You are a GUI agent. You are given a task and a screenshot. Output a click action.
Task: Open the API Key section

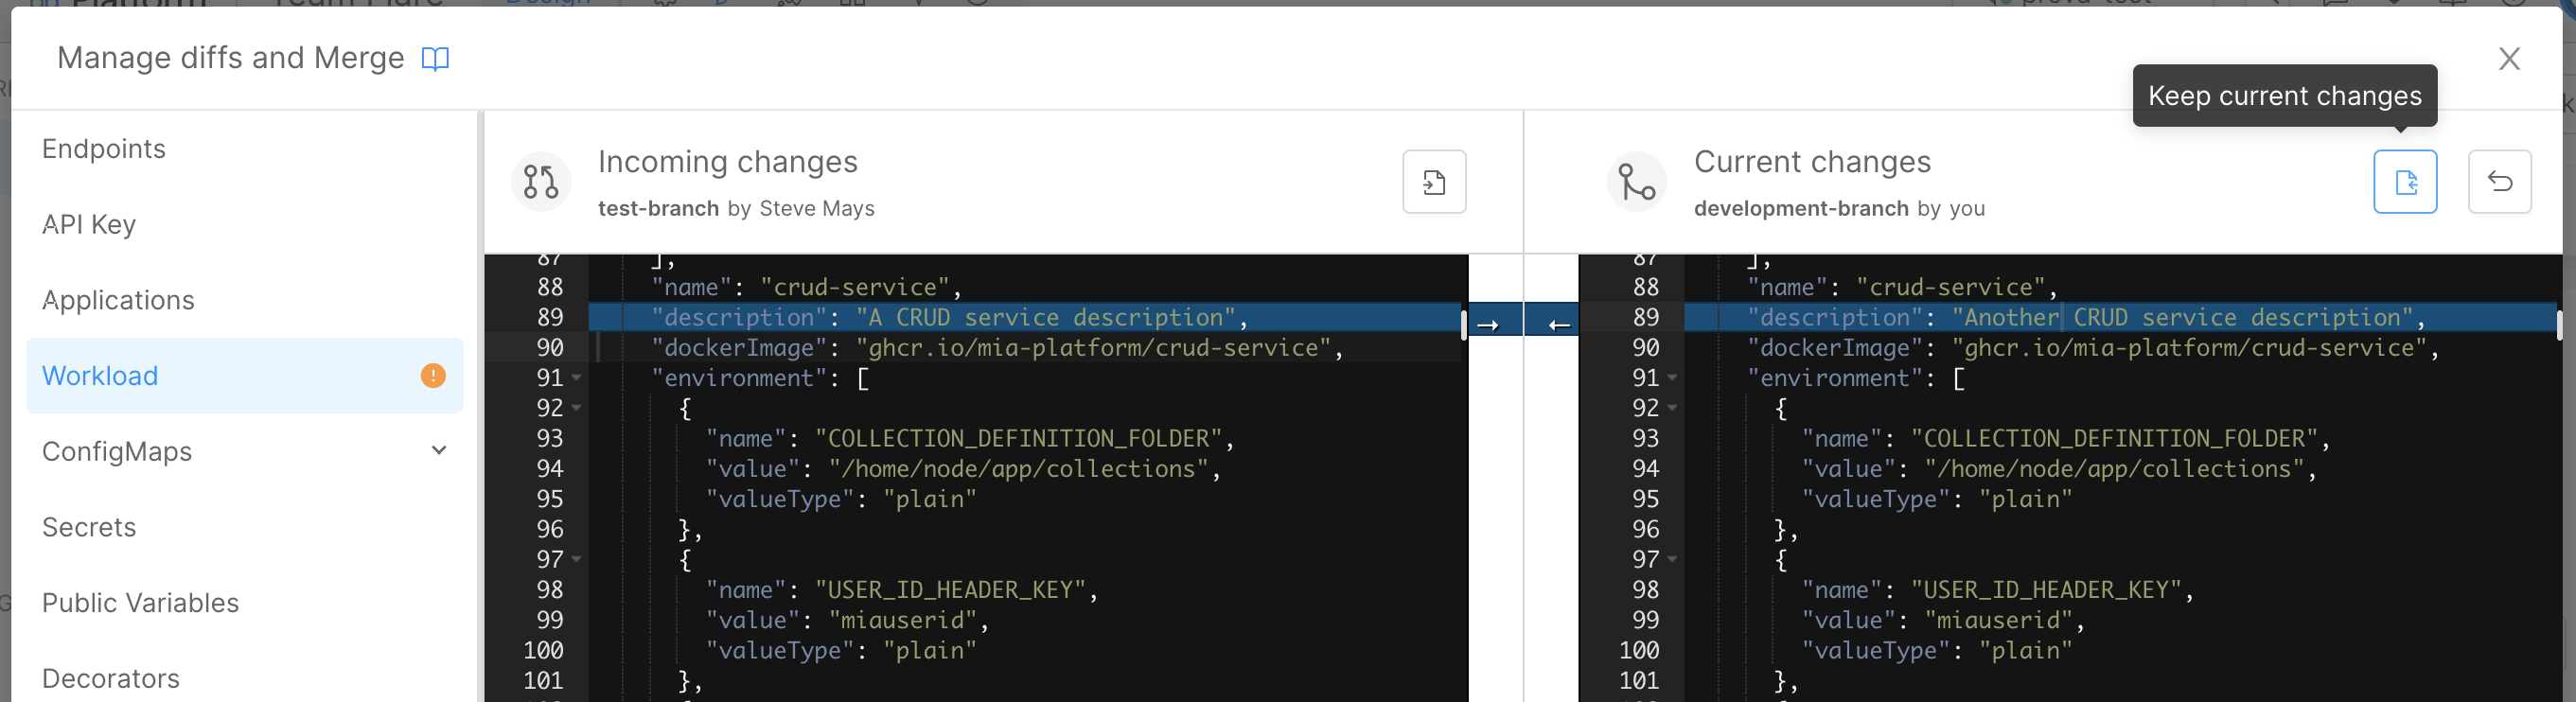(89, 225)
